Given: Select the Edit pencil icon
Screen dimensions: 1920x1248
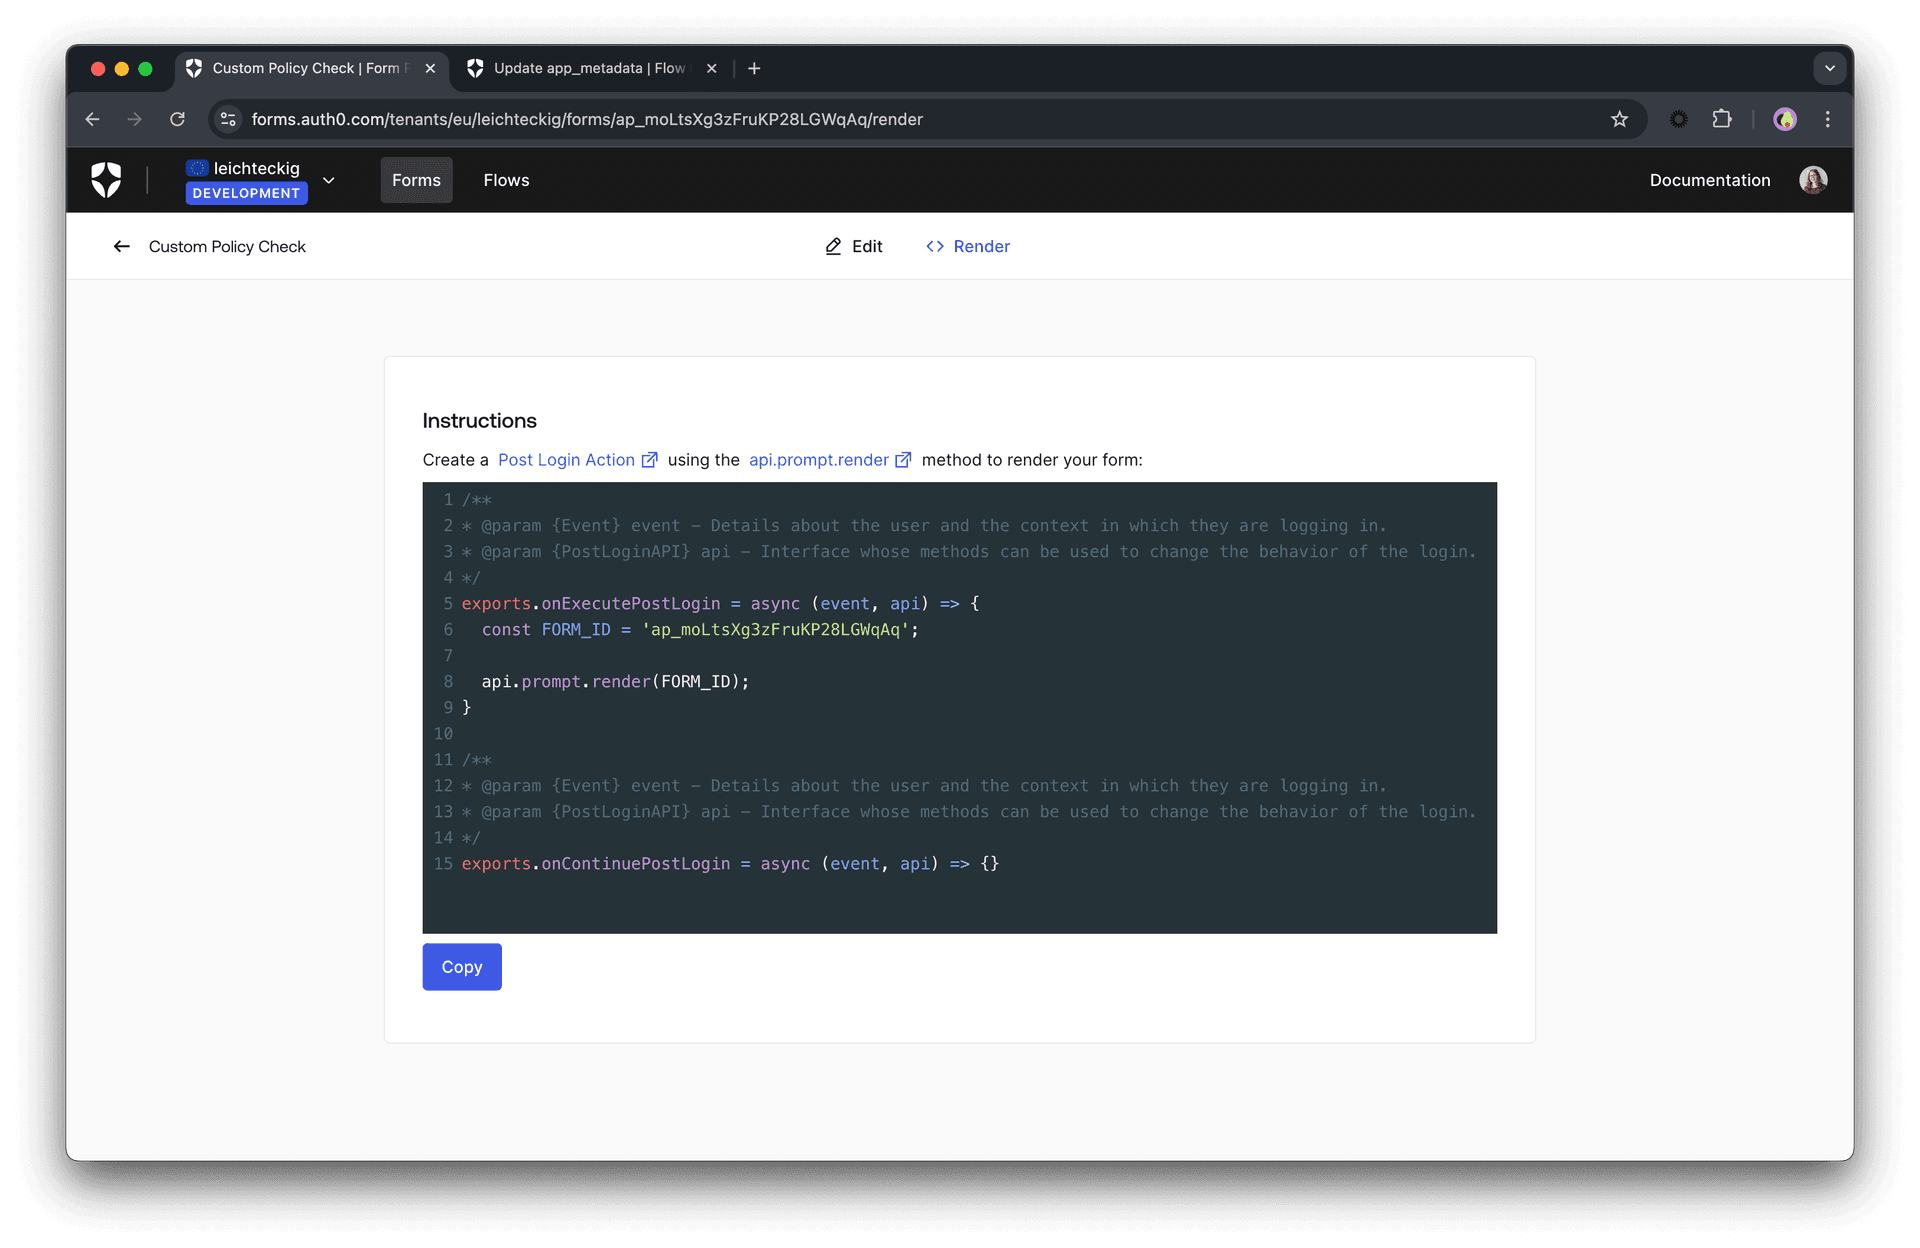Looking at the screenshot, I should [x=833, y=246].
